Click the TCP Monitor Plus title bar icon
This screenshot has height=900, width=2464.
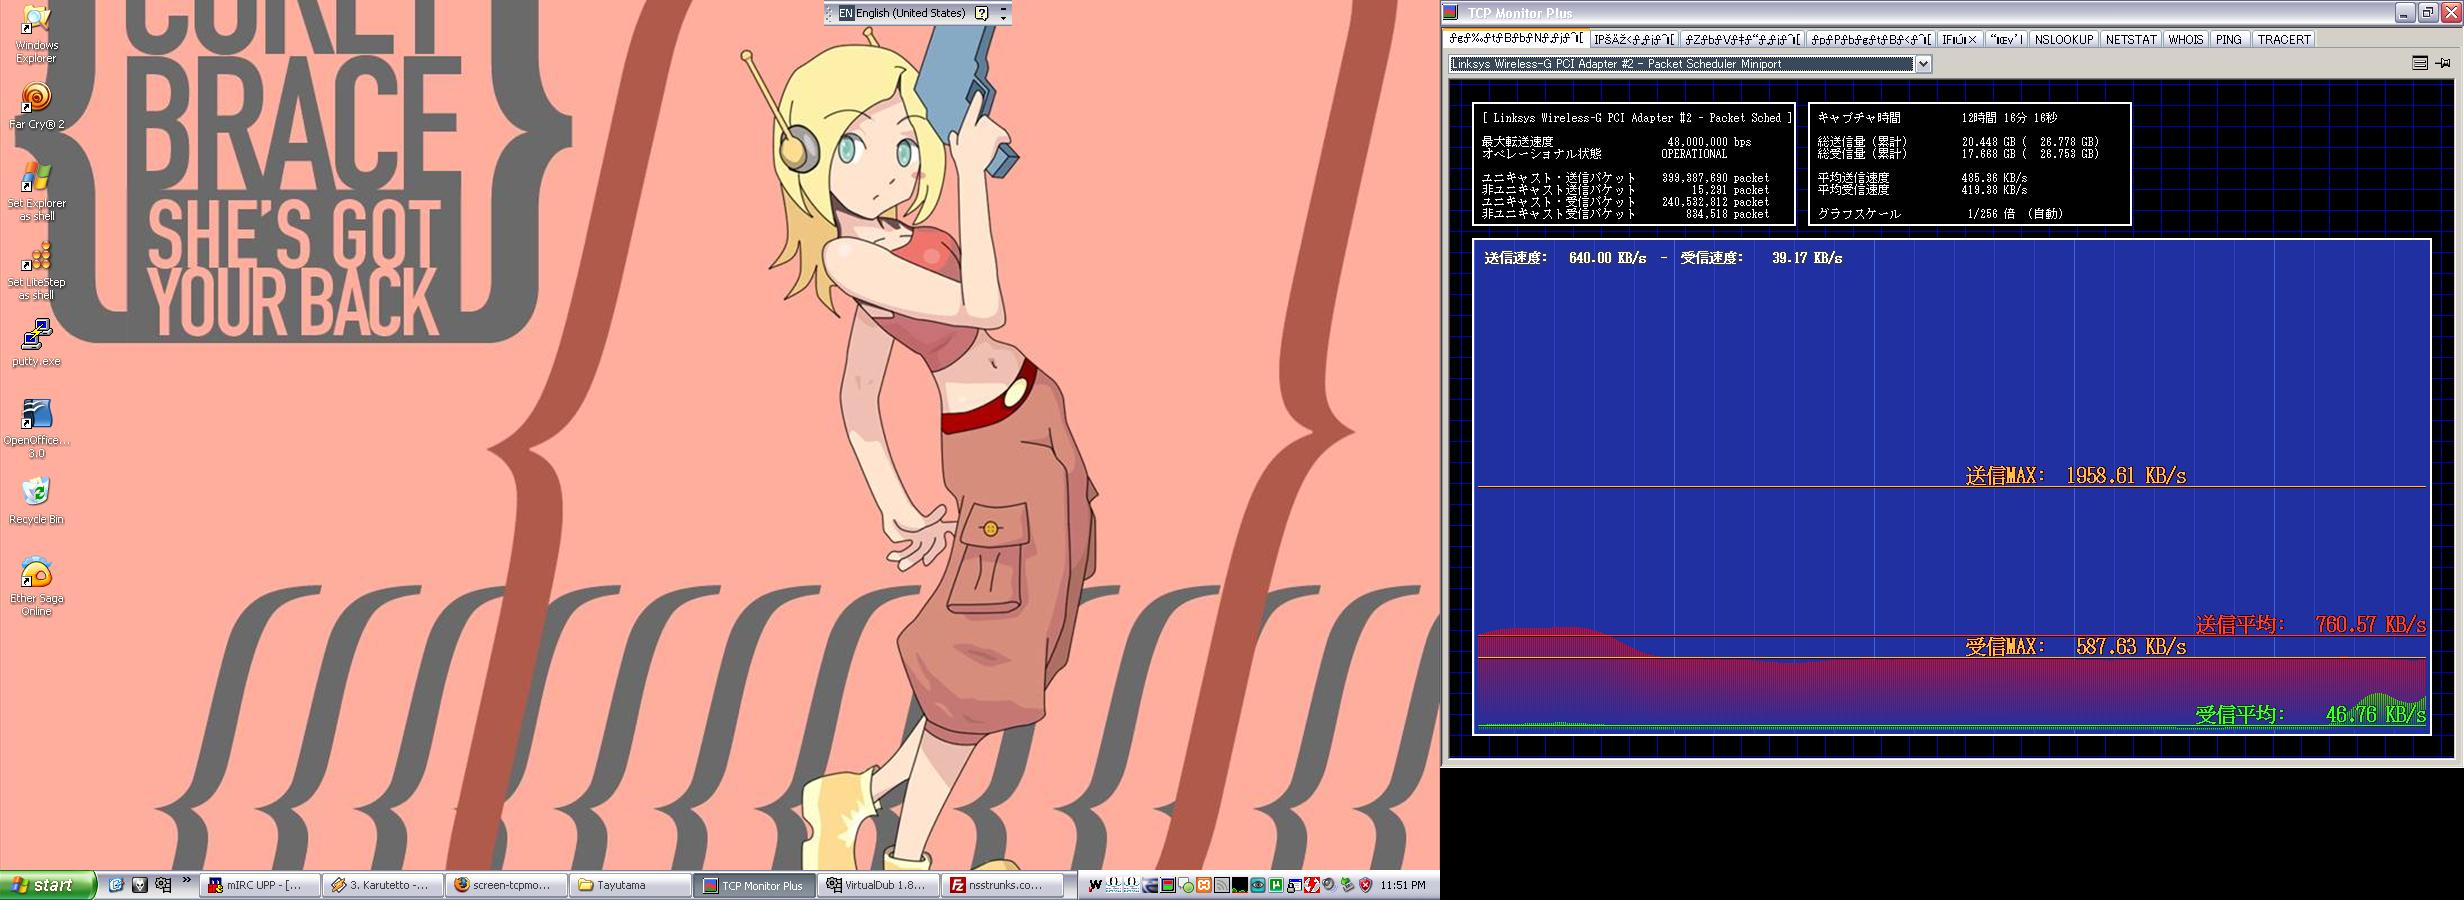click(1451, 12)
